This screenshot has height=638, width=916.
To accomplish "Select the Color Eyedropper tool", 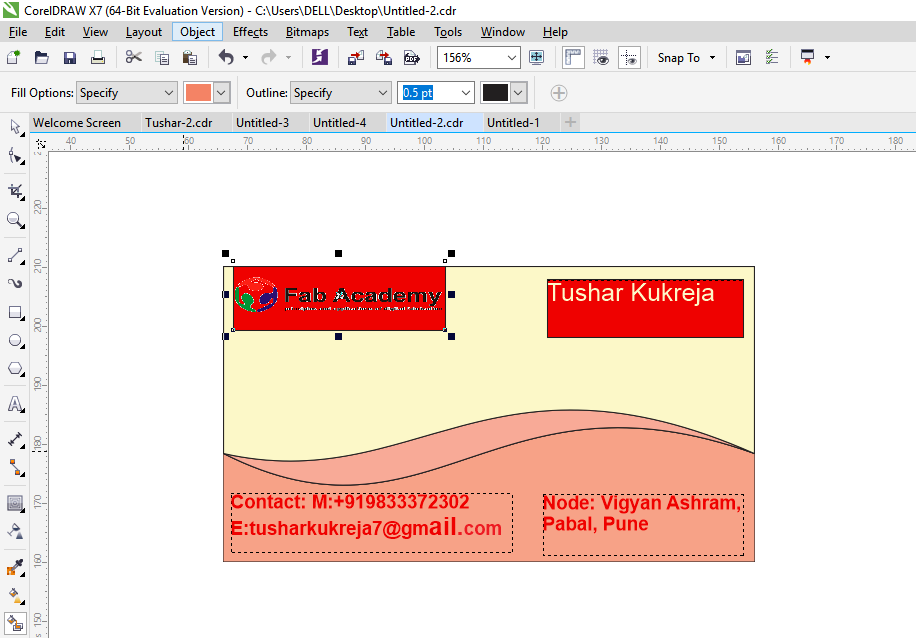I will click(15, 567).
